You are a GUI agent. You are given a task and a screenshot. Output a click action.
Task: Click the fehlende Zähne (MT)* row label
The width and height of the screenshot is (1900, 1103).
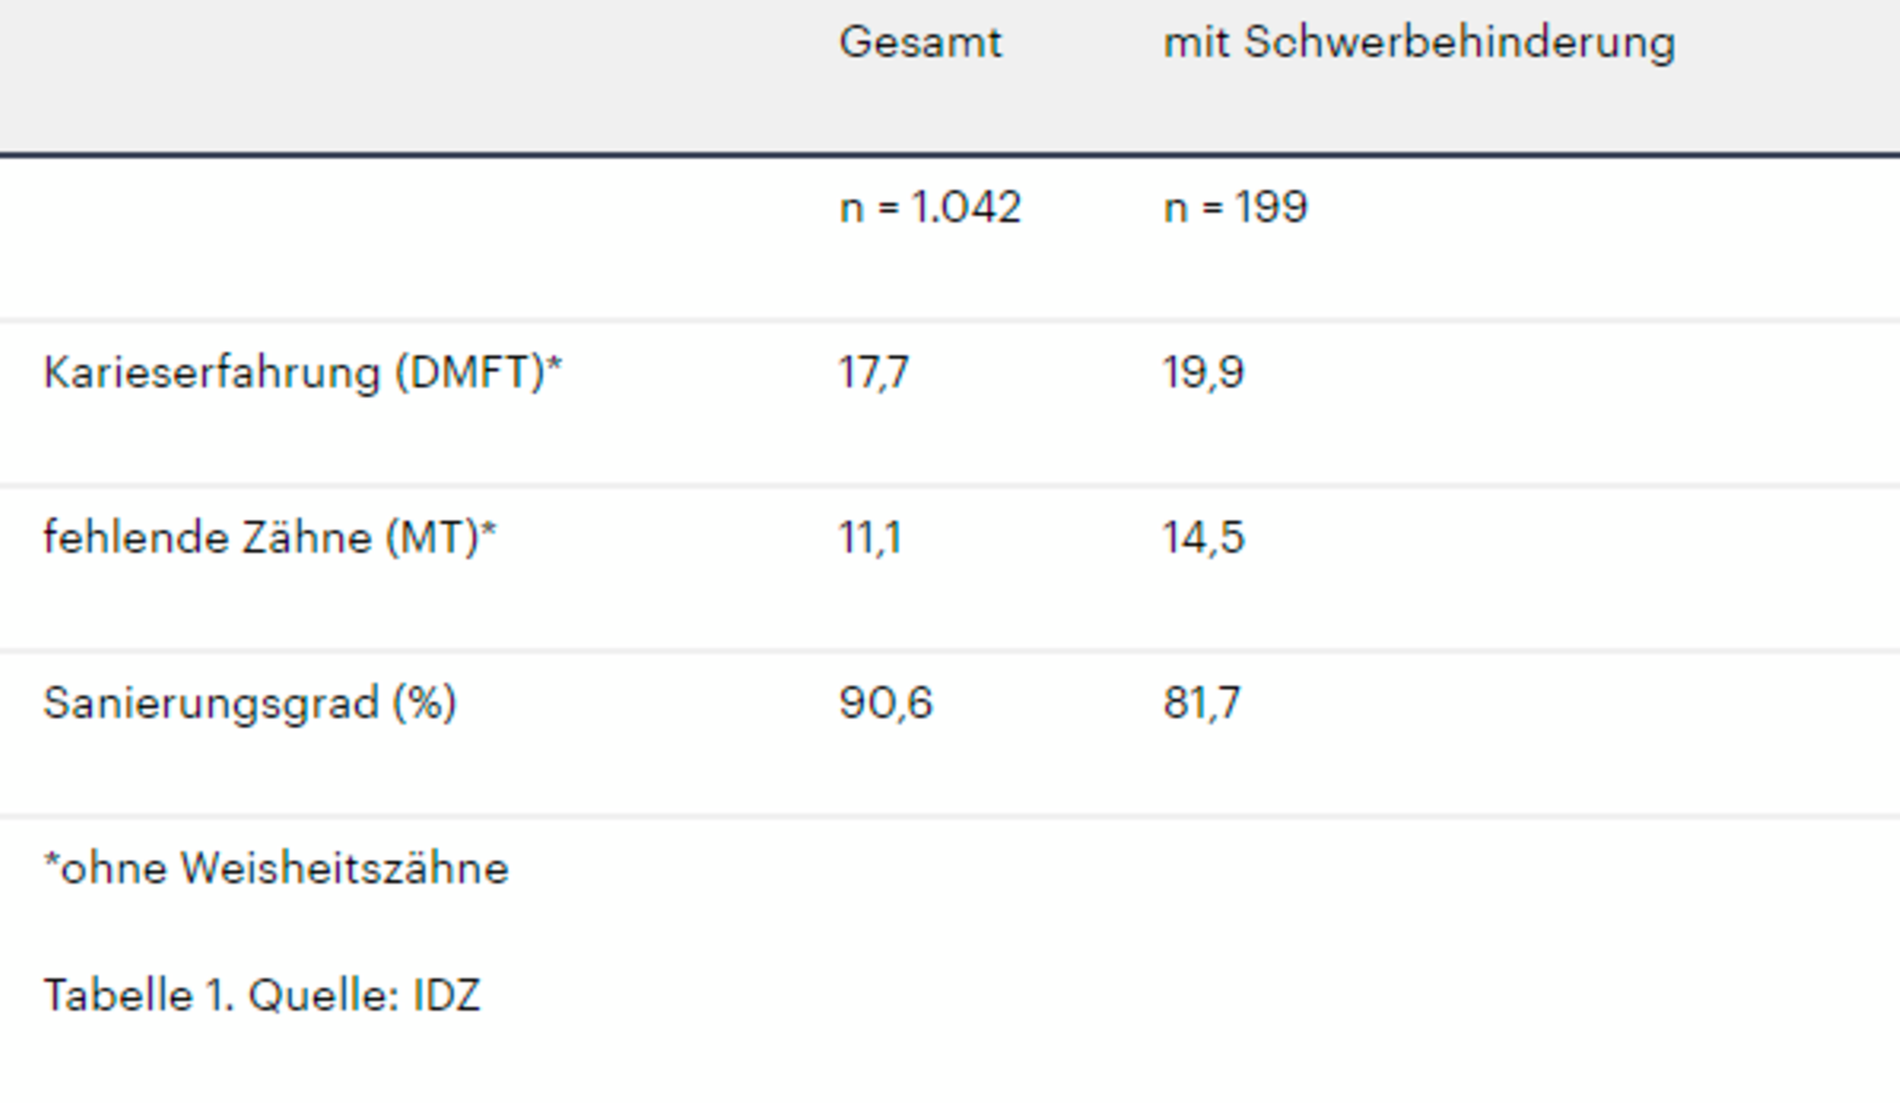[269, 538]
